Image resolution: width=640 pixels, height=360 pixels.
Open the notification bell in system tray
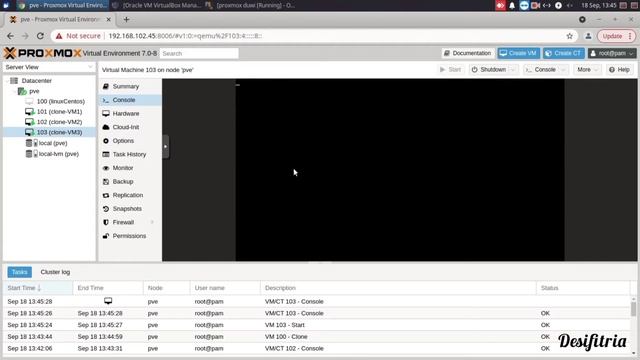512,5
